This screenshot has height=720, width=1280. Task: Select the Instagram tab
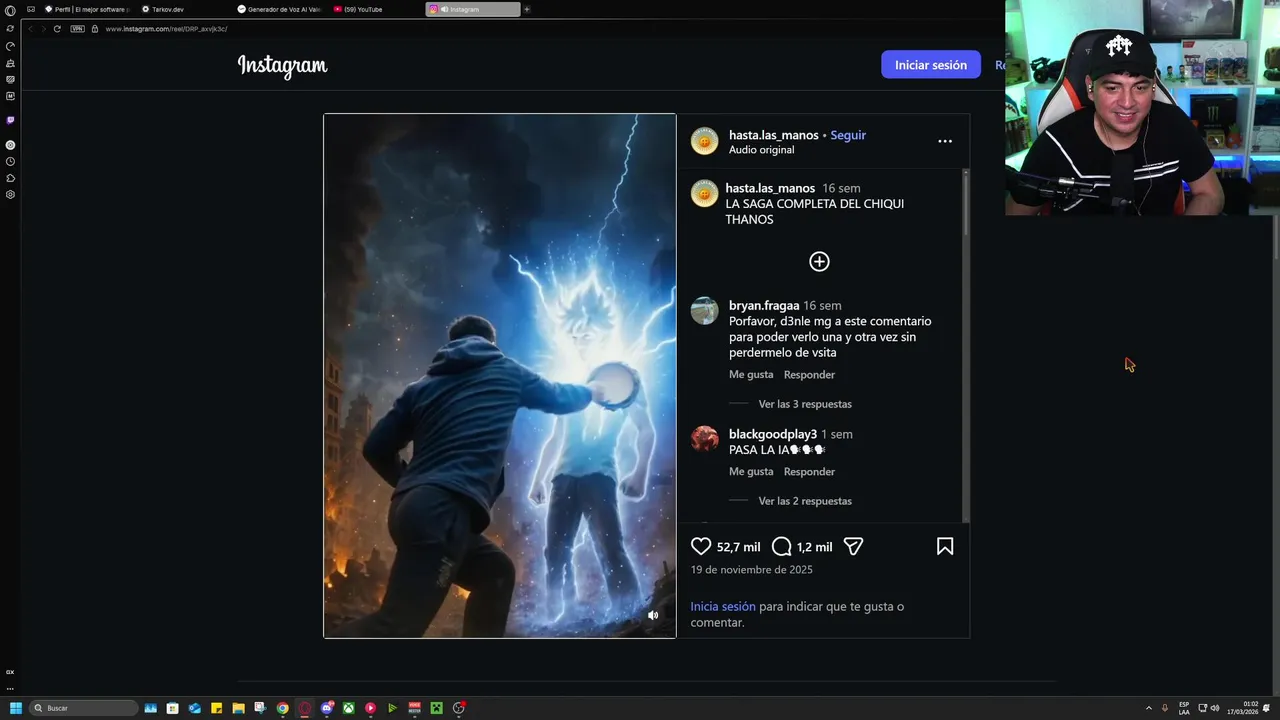[x=472, y=9]
